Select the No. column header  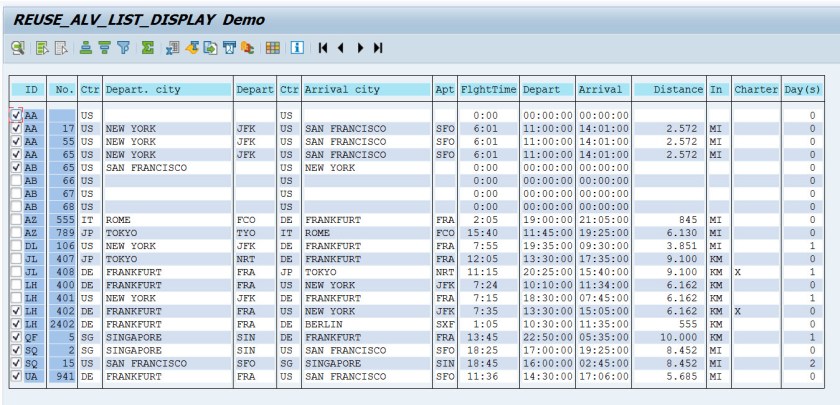[62, 89]
